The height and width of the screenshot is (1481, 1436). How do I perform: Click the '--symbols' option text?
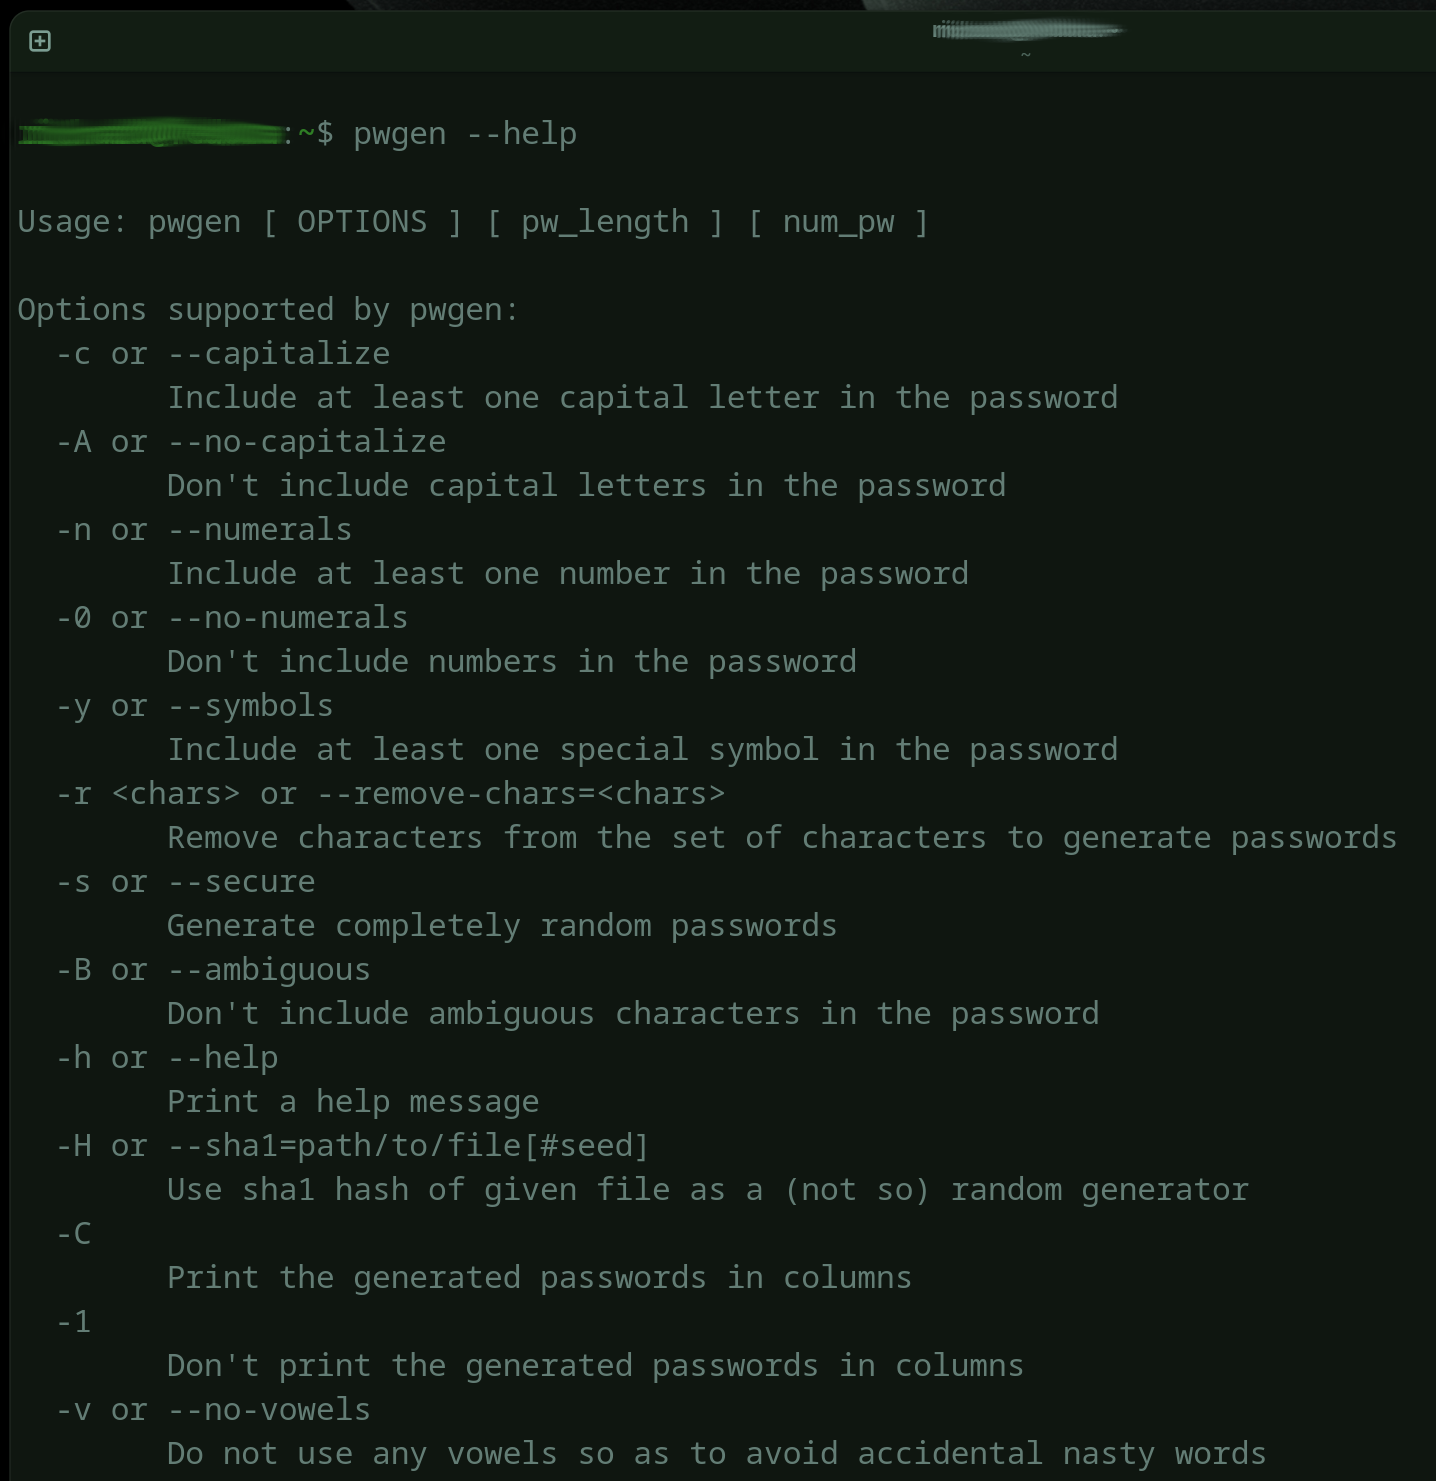250,706
